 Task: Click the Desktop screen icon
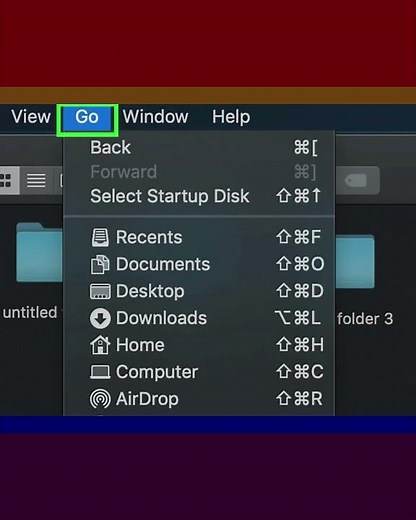point(100,291)
